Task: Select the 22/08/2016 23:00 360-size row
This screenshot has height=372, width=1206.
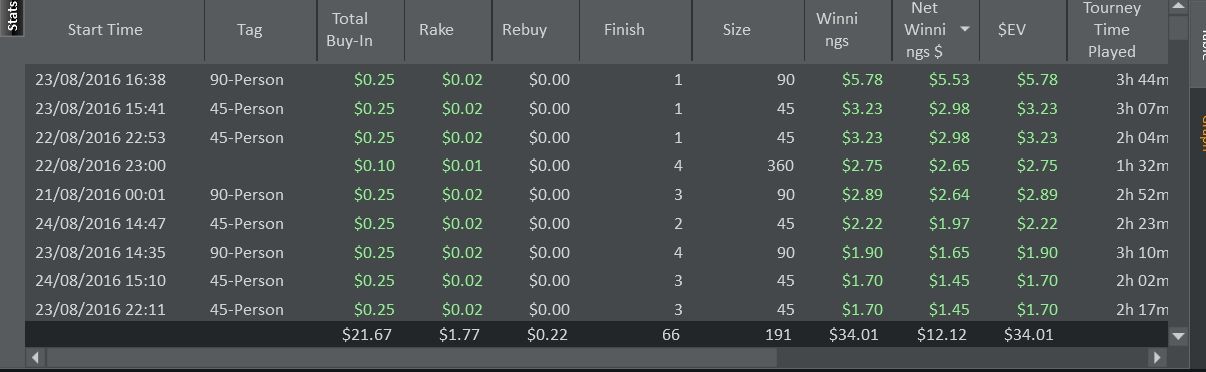Action: pyautogui.click(x=596, y=166)
